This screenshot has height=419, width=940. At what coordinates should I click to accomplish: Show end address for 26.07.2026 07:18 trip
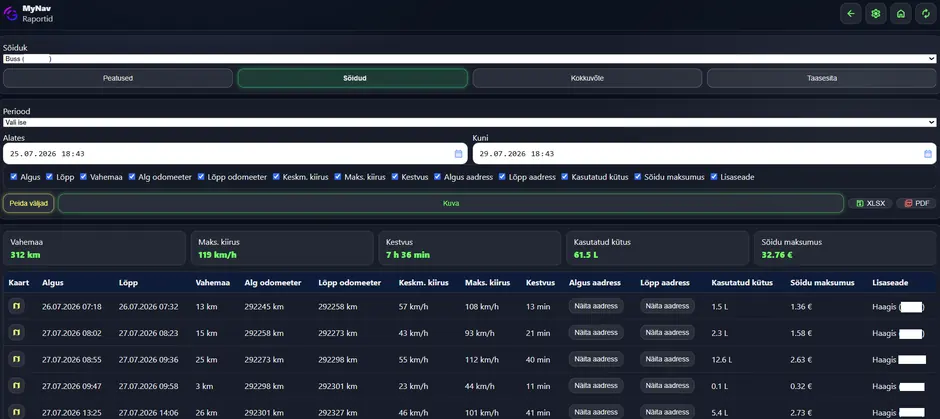[x=667, y=306]
